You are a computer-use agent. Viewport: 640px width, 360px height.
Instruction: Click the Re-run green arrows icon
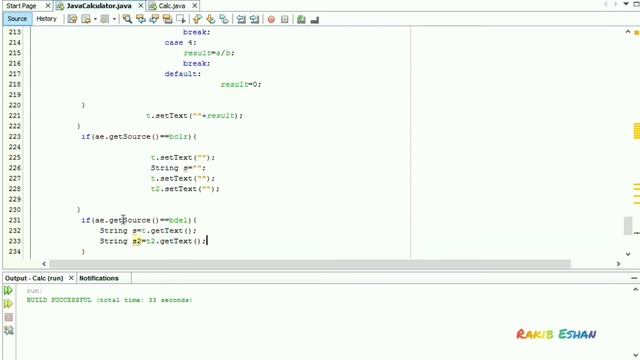click(x=8, y=291)
